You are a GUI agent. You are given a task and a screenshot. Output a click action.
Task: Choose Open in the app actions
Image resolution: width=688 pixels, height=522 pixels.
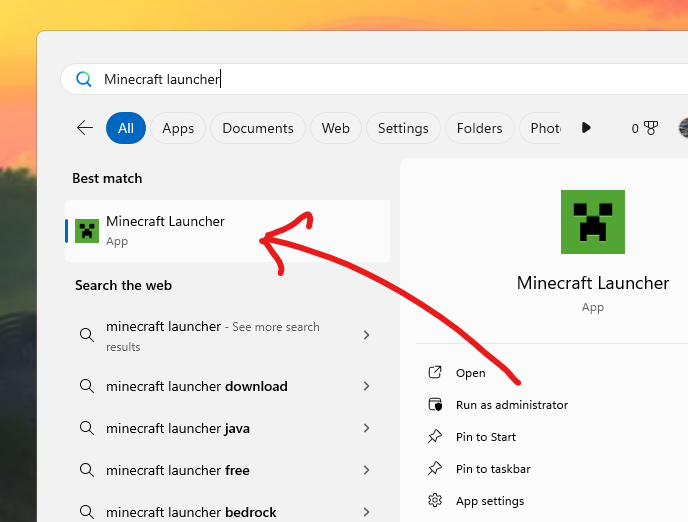click(x=471, y=373)
